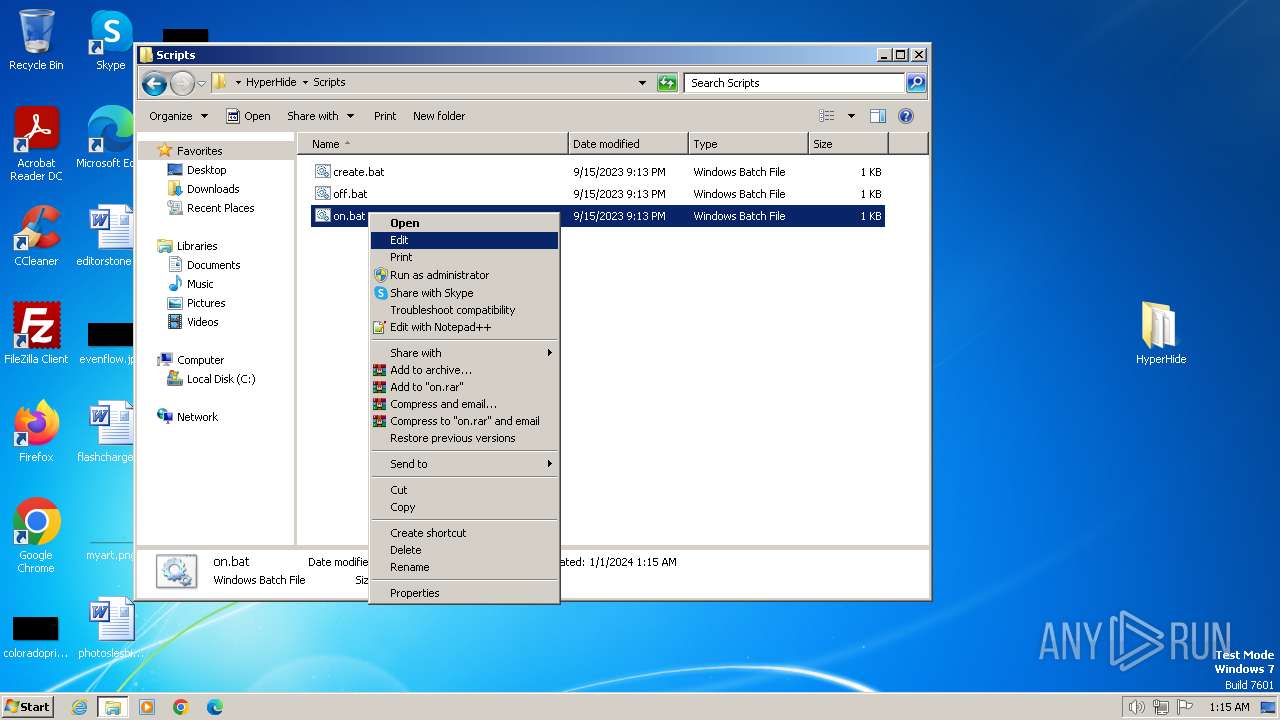Click the Start button
Viewport: 1280px width, 720px height.
pyautogui.click(x=28, y=706)
